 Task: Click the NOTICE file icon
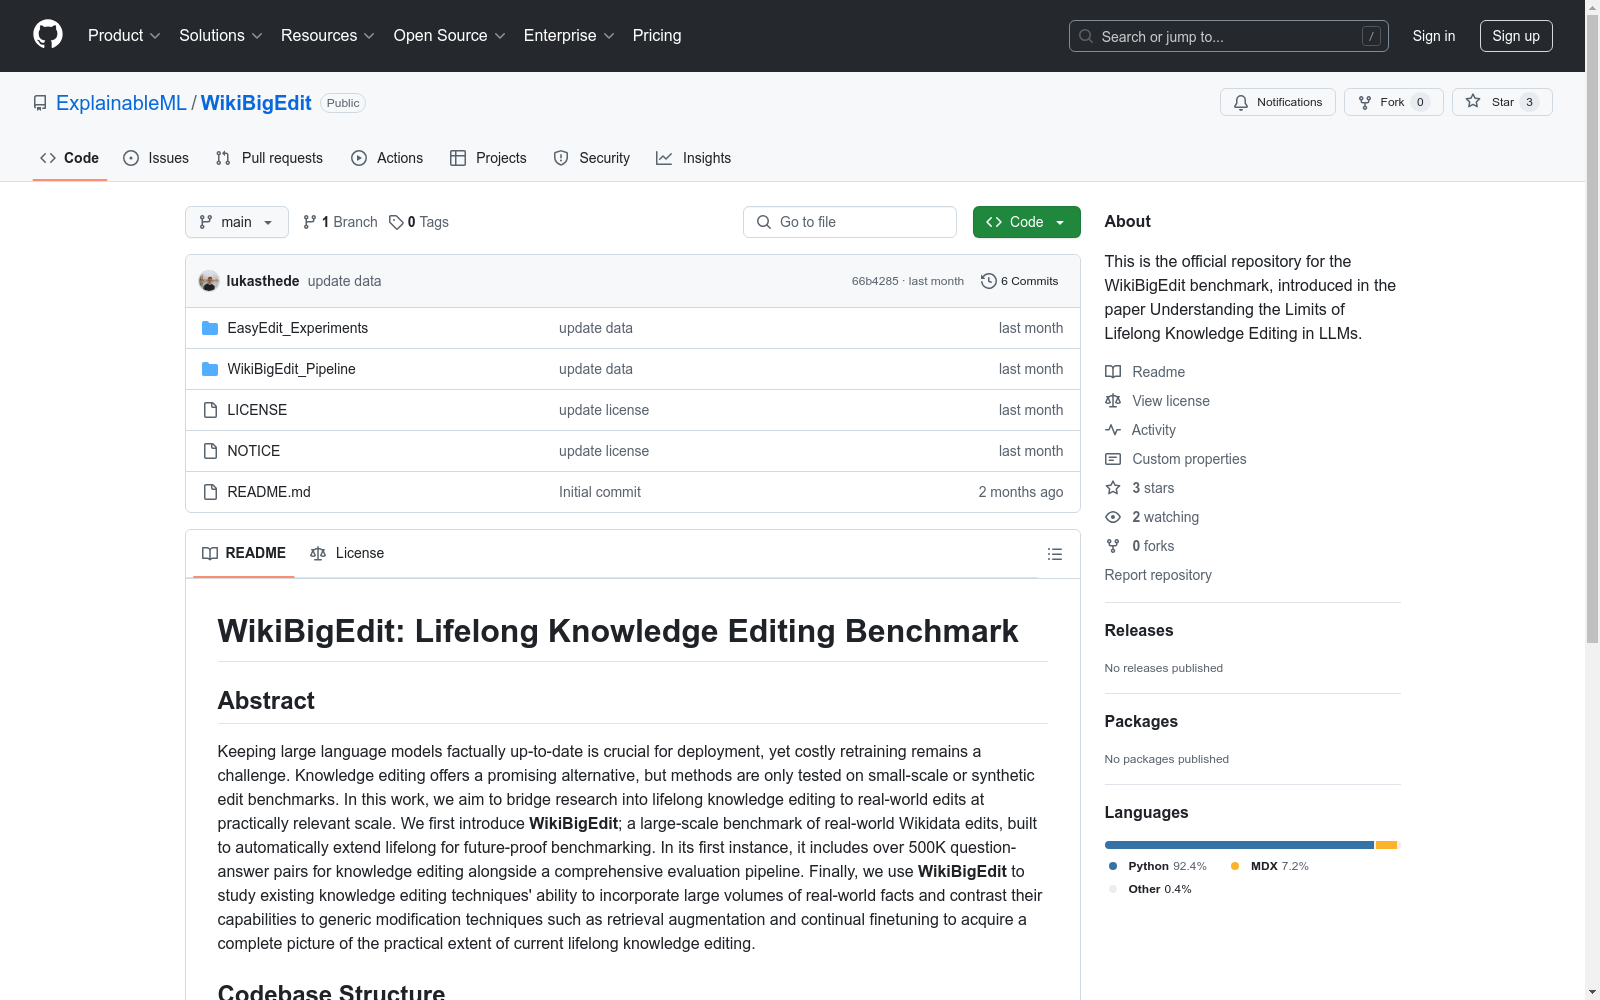point(210,451)
